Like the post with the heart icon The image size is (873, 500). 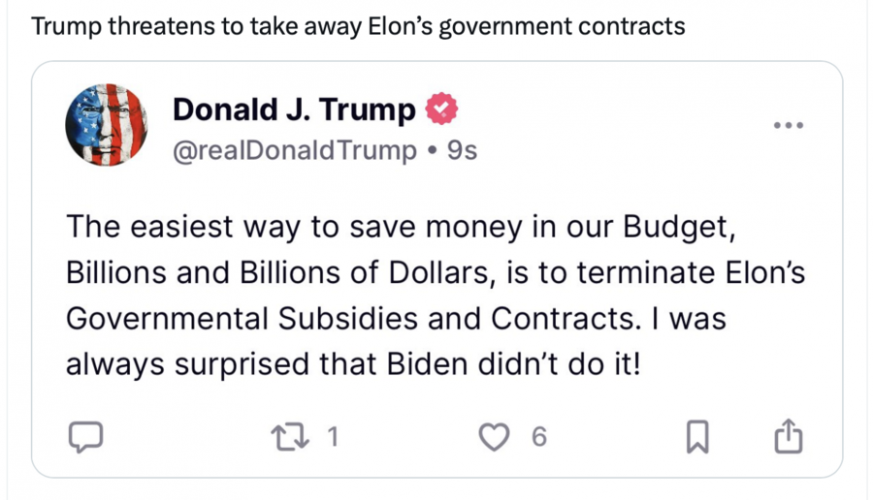494,436
